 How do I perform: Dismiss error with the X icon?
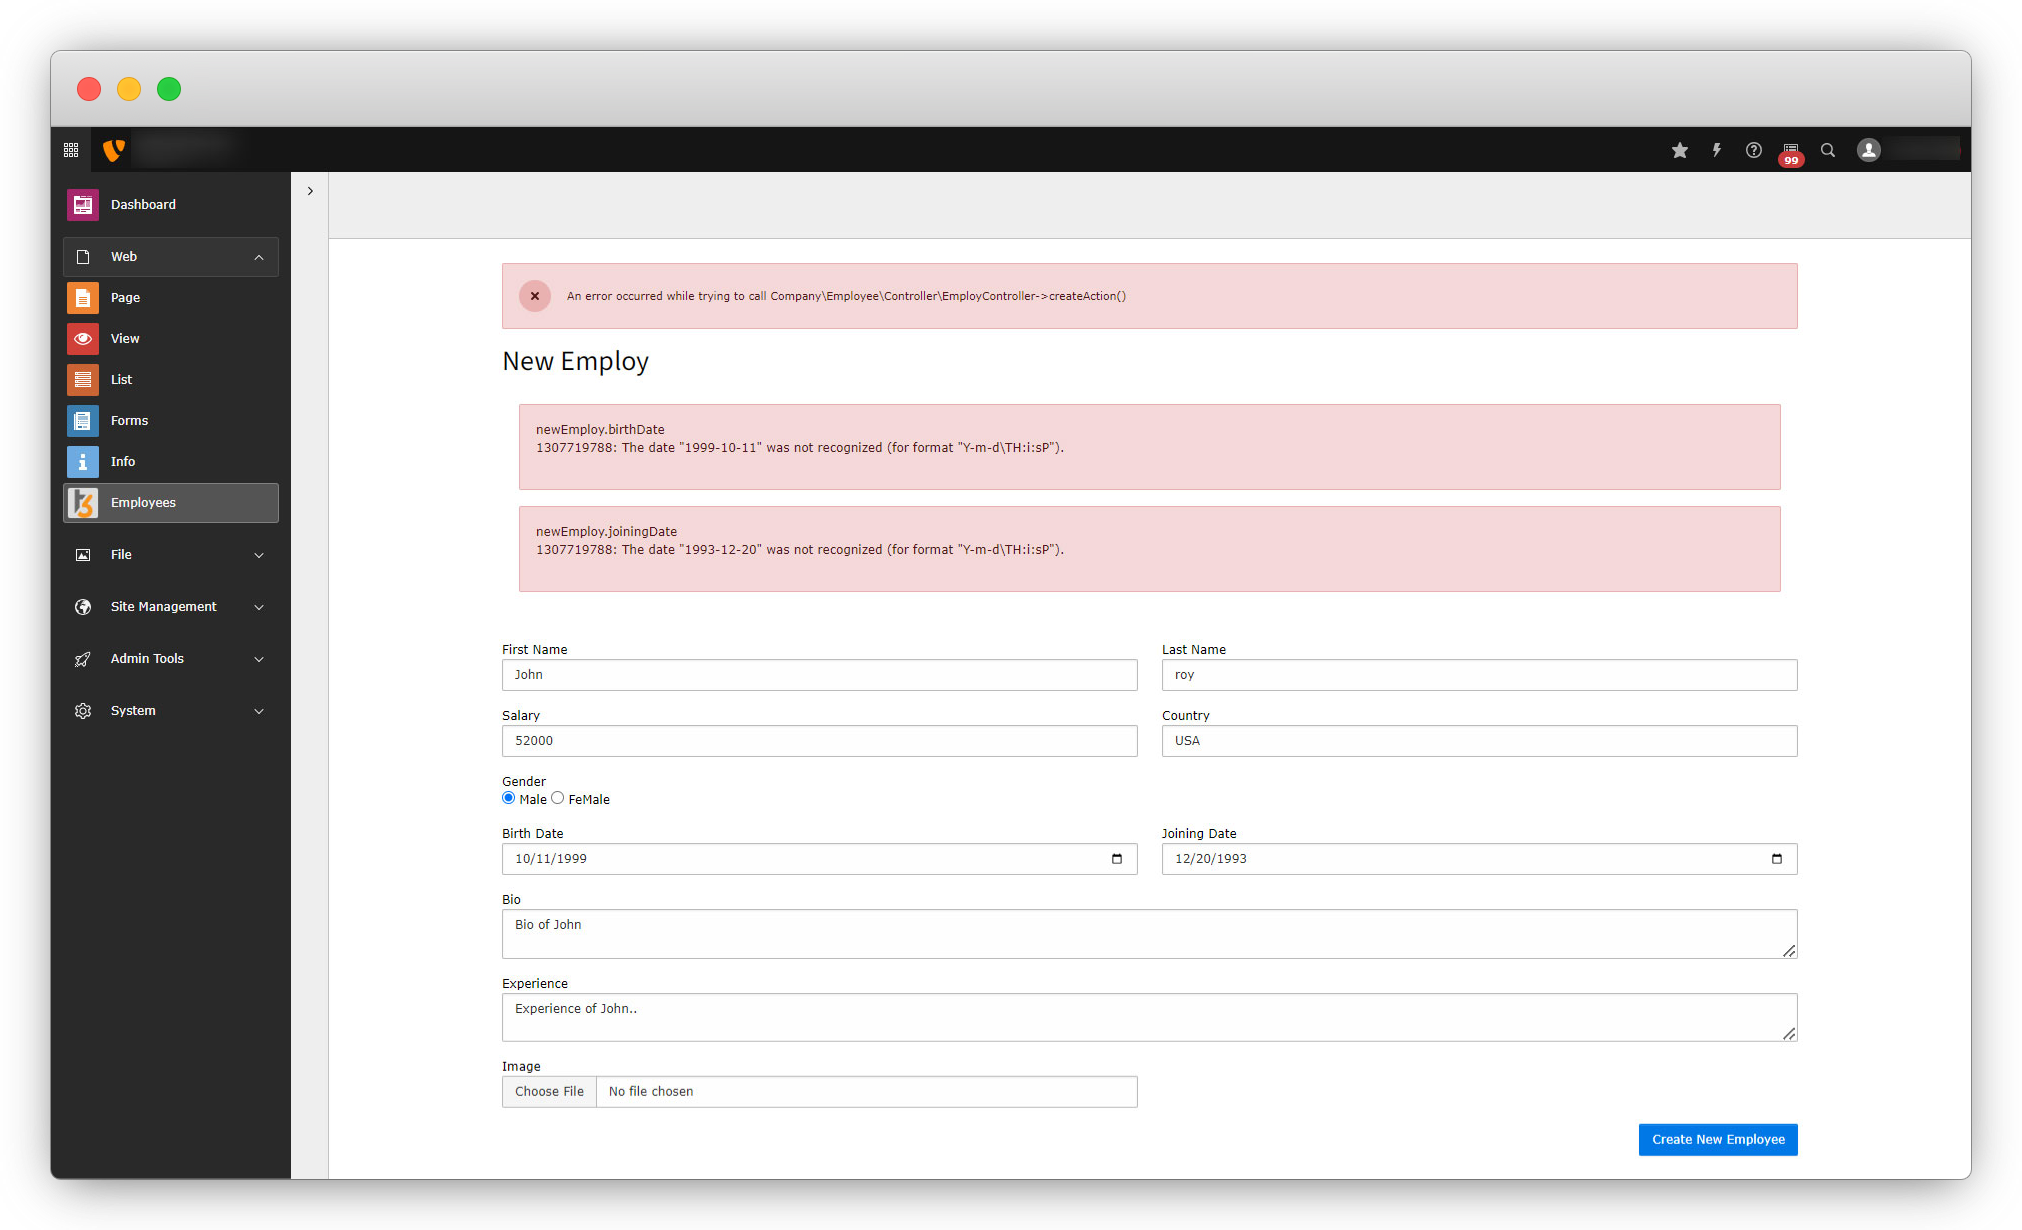535,296
